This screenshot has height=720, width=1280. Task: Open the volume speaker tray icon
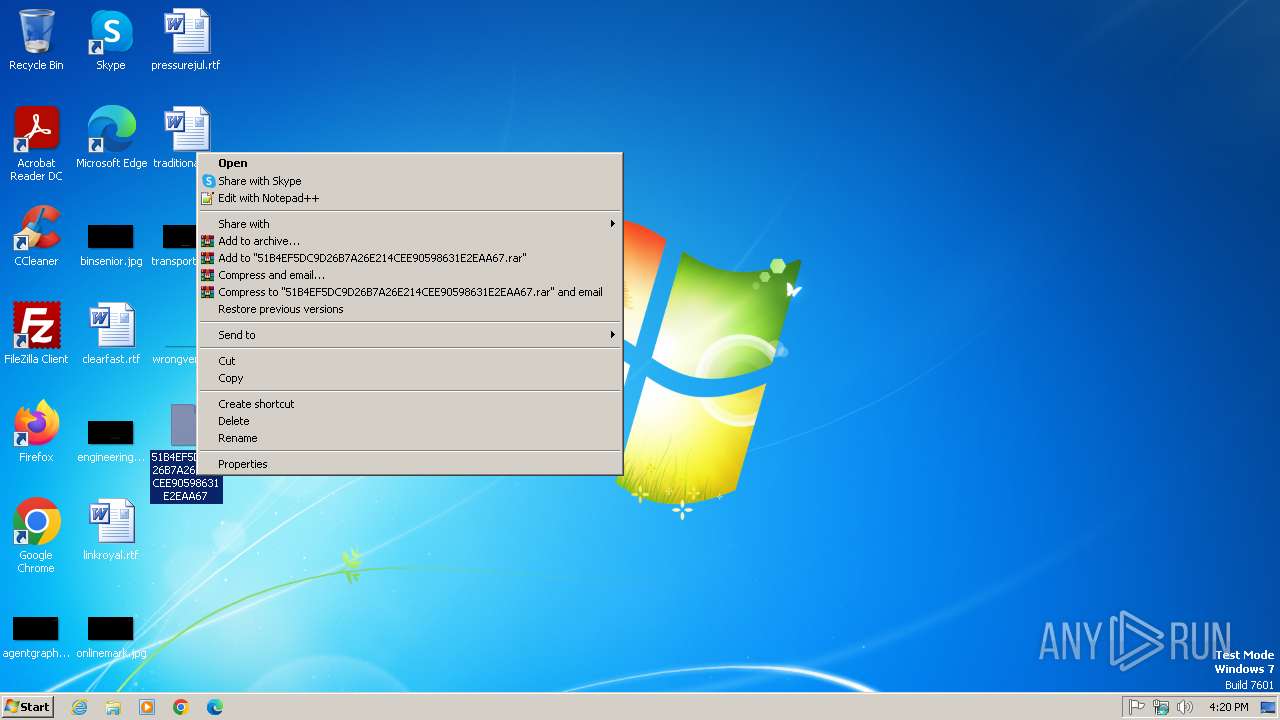pyautogui.click(x=1185, y=707)
